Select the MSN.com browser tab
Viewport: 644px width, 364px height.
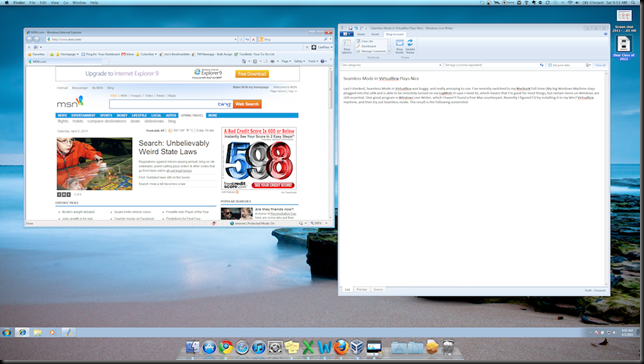click(64, 61)
